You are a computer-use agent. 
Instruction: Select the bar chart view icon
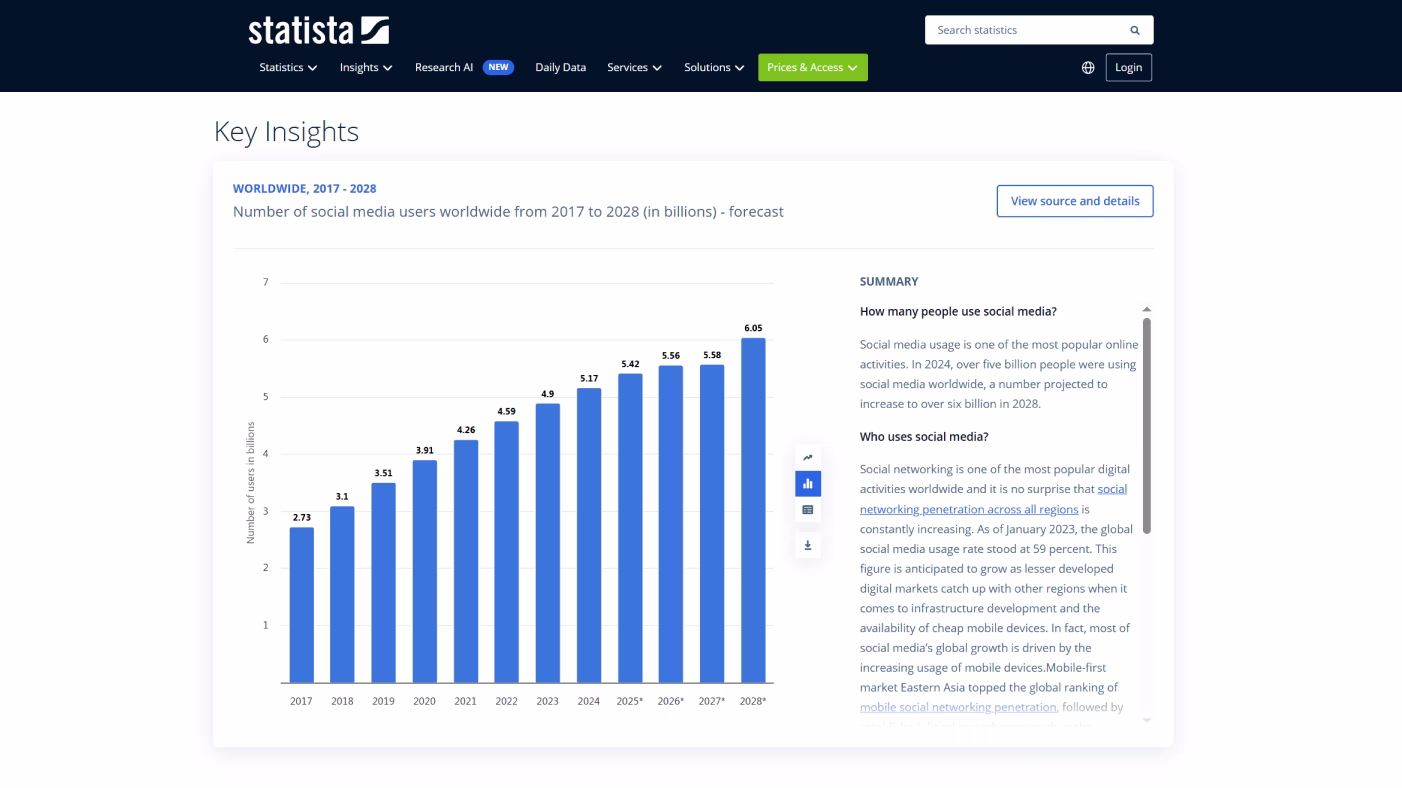point(807,483)
